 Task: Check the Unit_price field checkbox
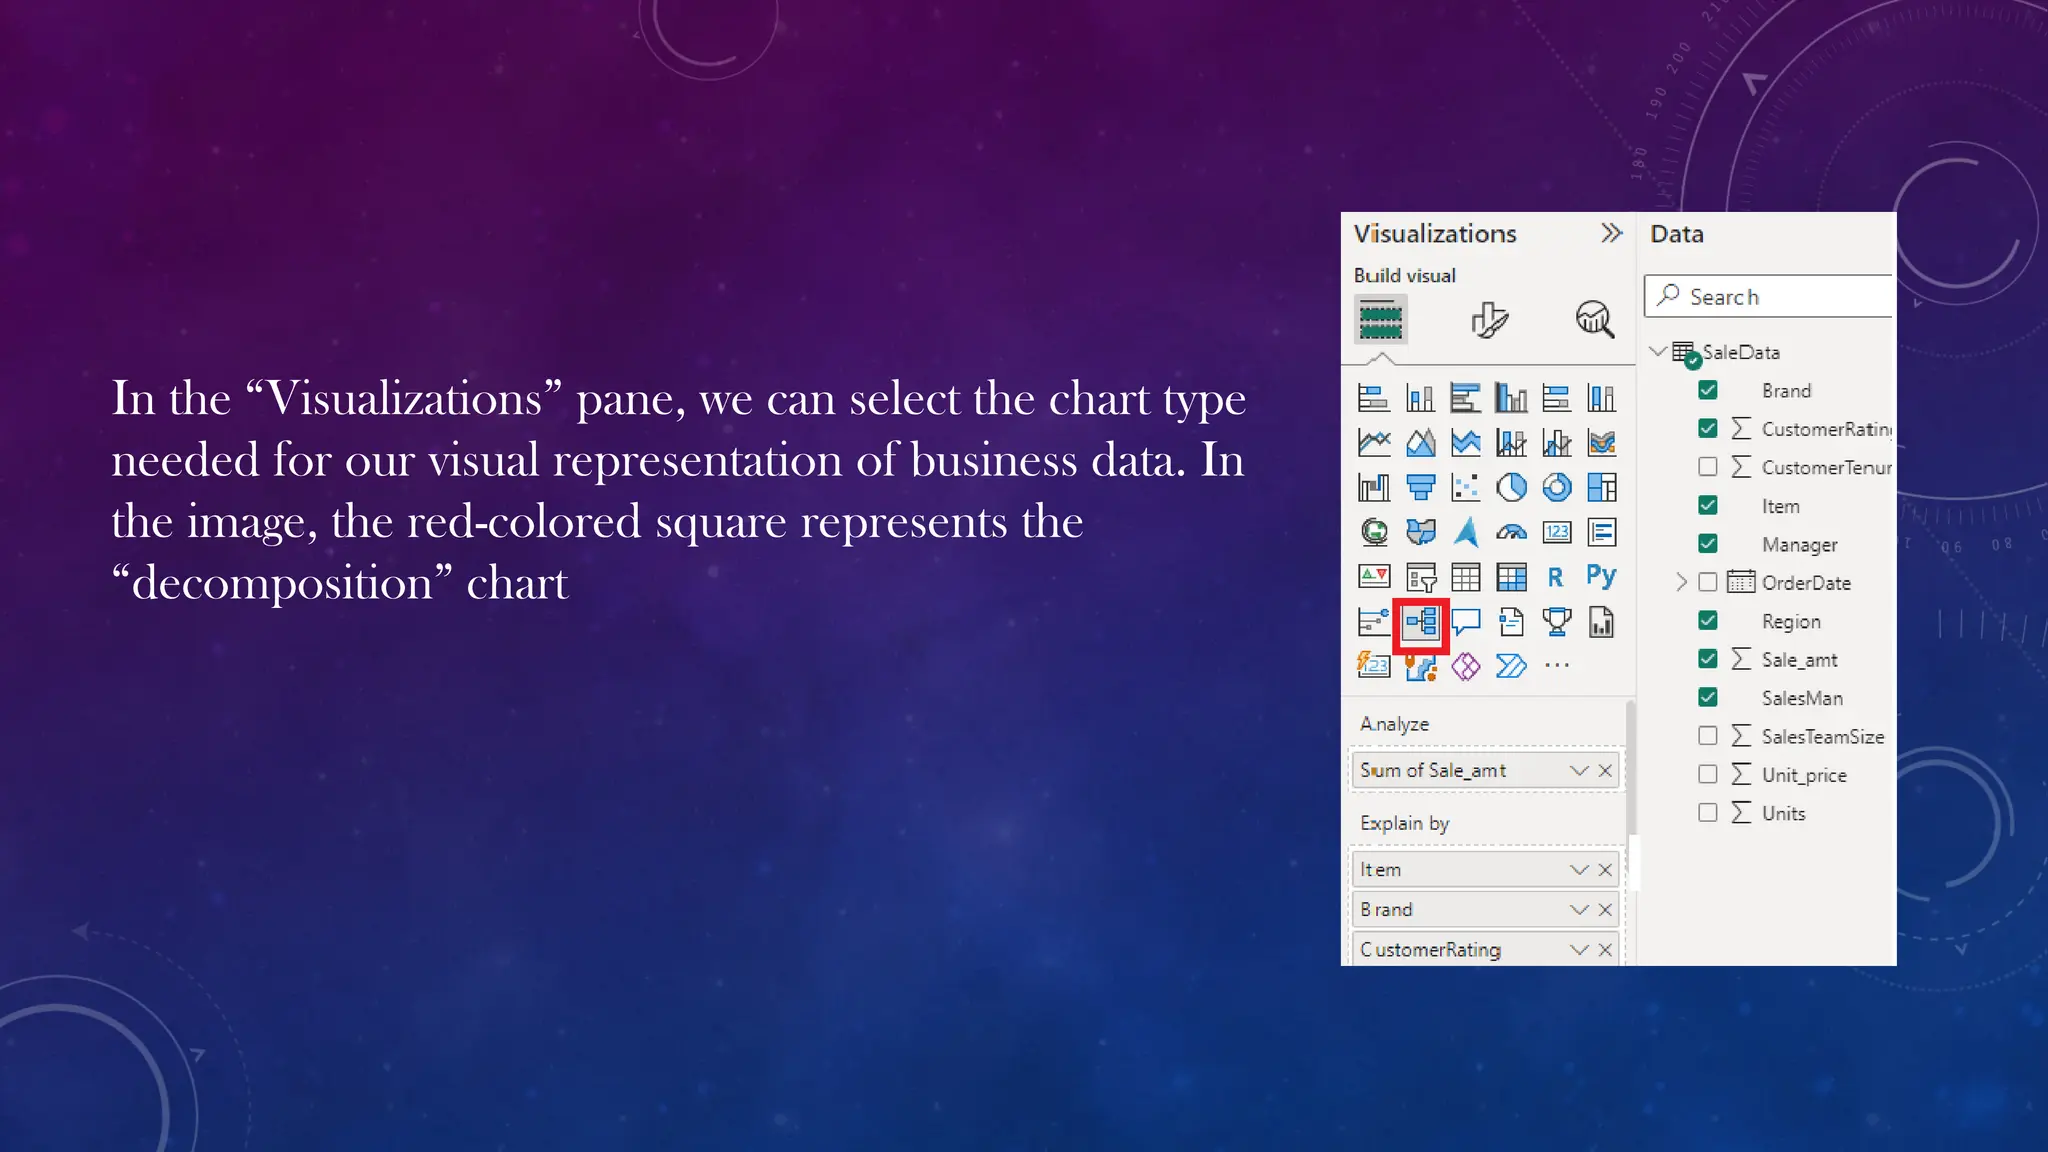click(1708, 774)
